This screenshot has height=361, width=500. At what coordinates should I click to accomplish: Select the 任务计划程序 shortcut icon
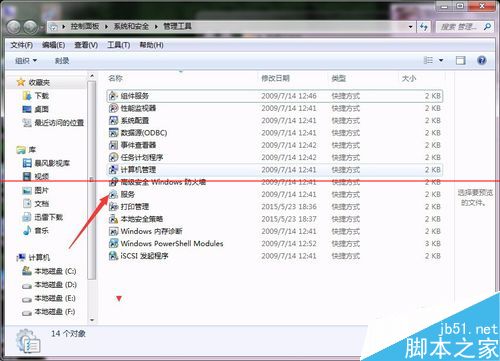114,157
